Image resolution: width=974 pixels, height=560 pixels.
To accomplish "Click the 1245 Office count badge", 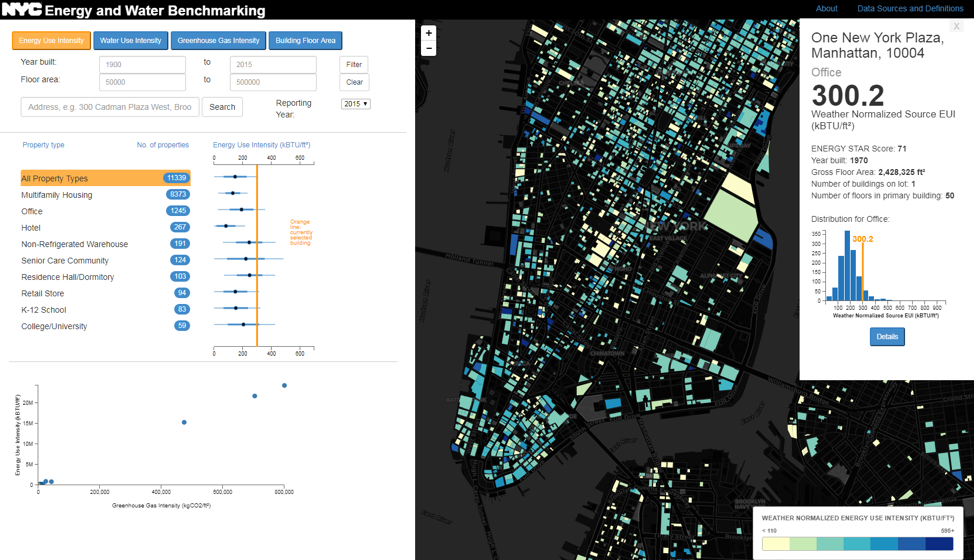I will tap(178, 210).
